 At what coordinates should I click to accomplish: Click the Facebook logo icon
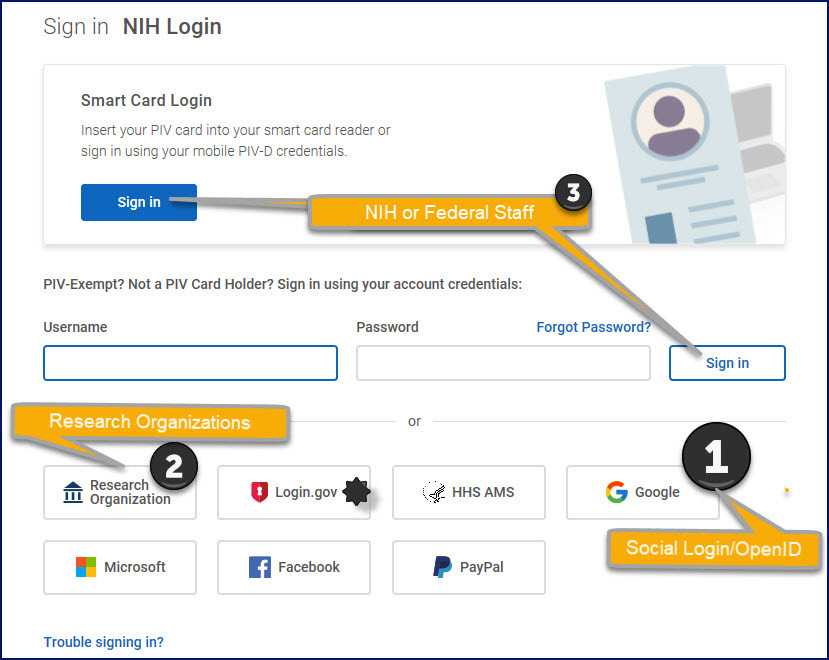(x=260, y=567)
